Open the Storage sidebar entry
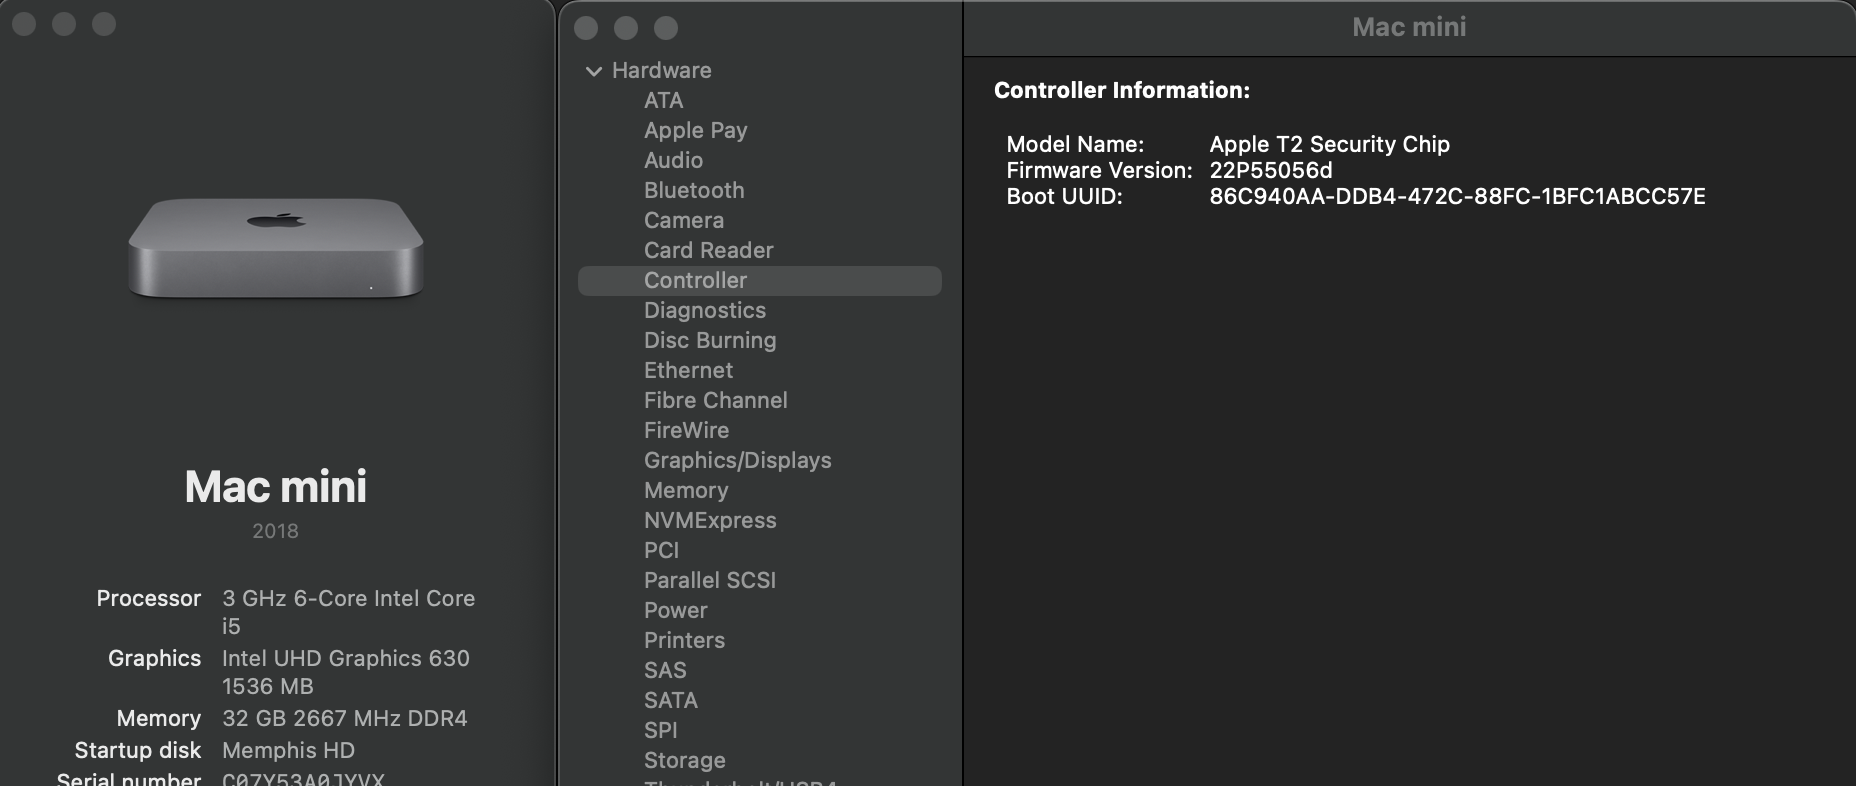 [684, 760]
